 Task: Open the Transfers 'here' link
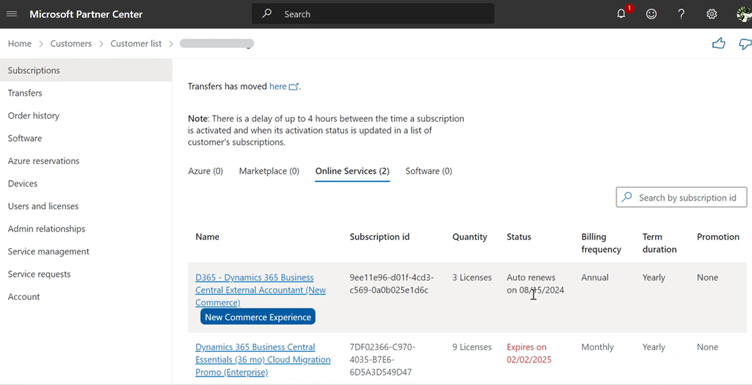tap(278, 86)
